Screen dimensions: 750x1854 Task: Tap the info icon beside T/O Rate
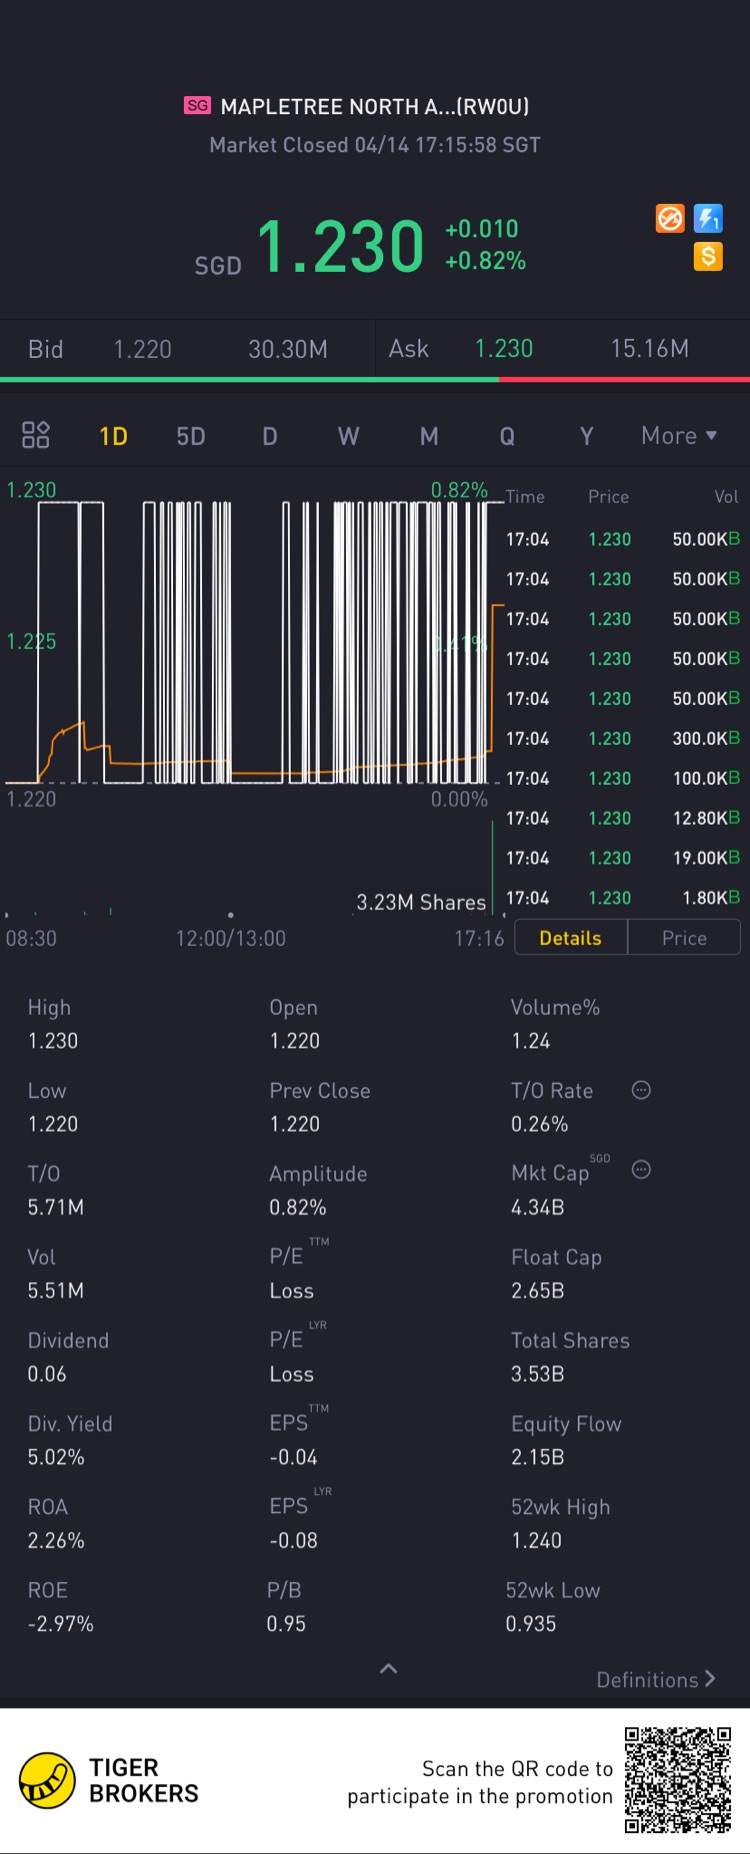pyautogui.click(x=641, y=1090)
